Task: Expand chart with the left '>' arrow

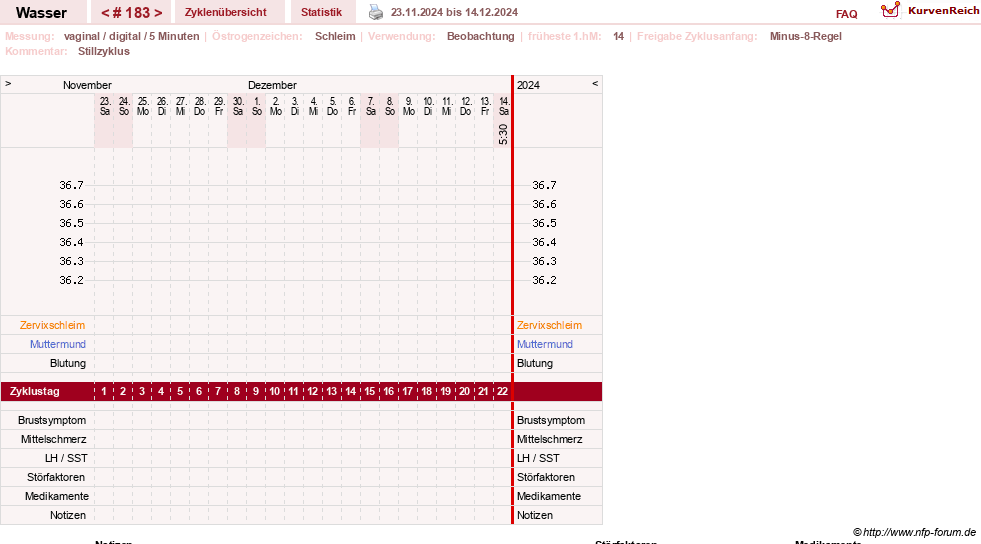Action: pos(8,83)
